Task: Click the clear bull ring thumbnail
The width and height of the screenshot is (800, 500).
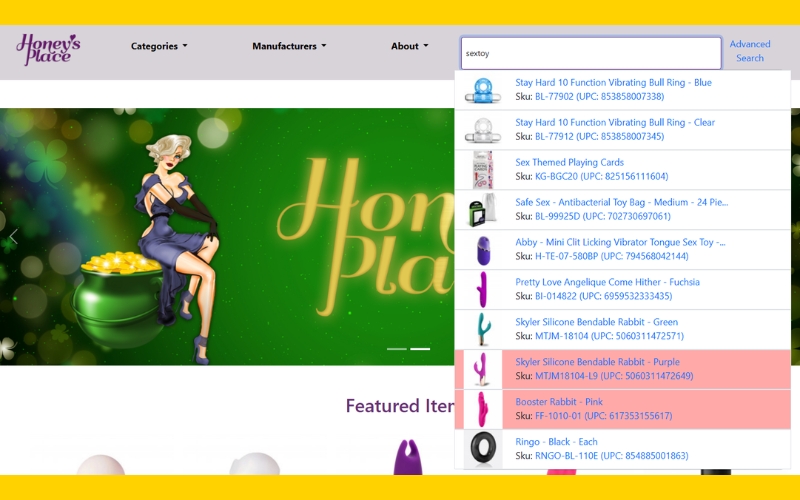Action: tap(483, 130)
